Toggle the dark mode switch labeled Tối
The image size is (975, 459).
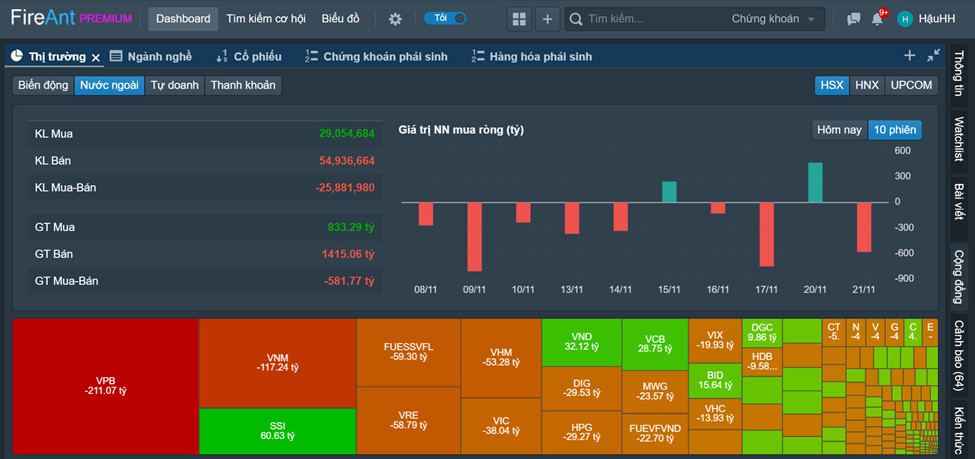(445, 18)
